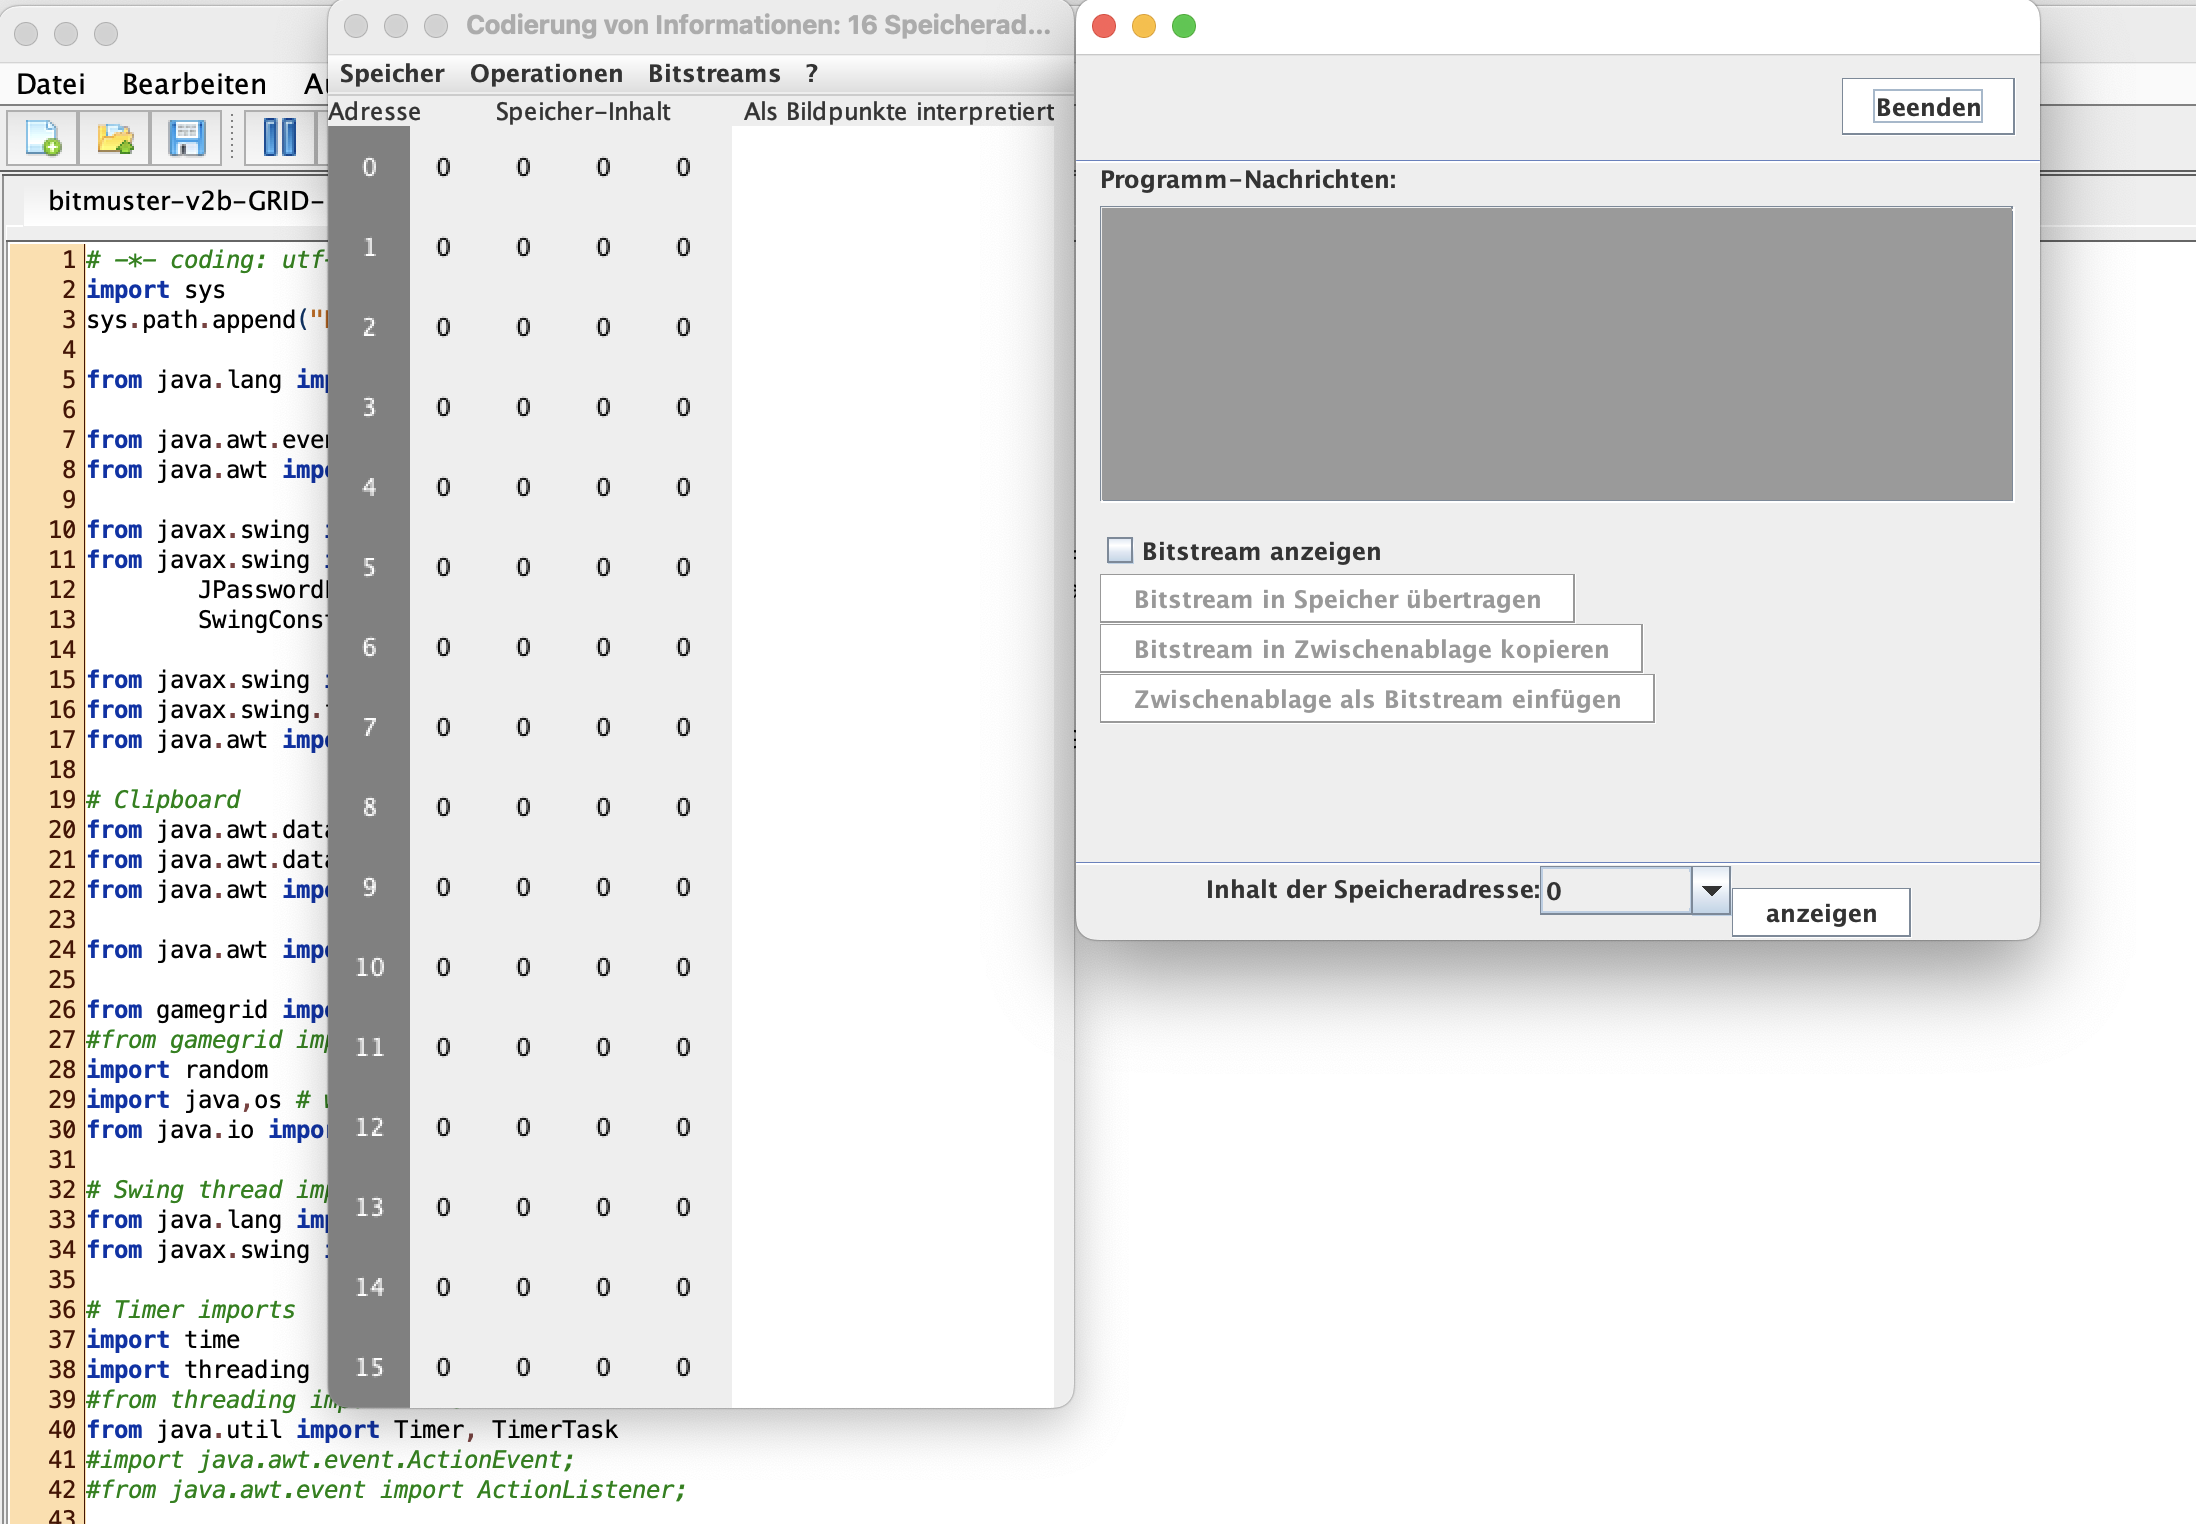This screenshot has height=1524, width=2196.
Task: Open the Speicher menu
Action: click(x=391, y=74)
